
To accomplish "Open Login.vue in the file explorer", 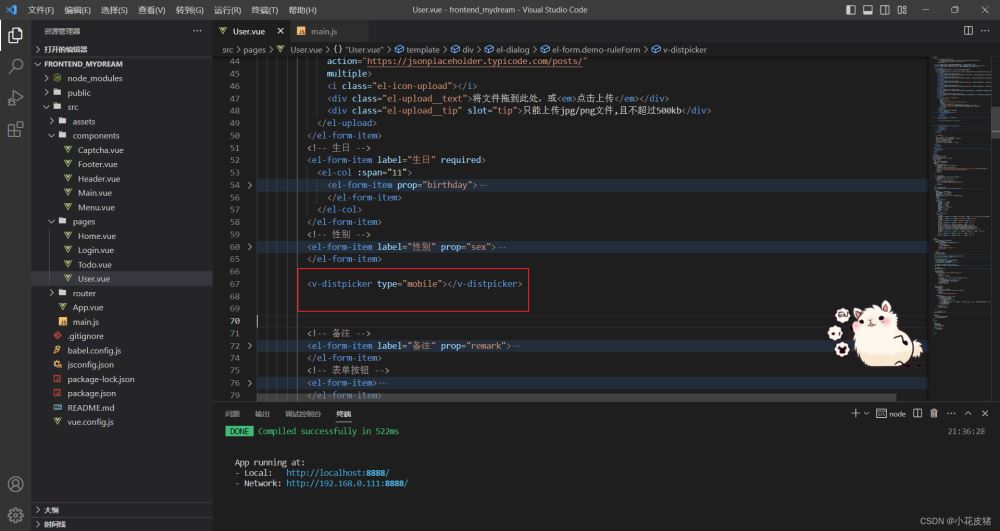I will (x=96, y=250).
